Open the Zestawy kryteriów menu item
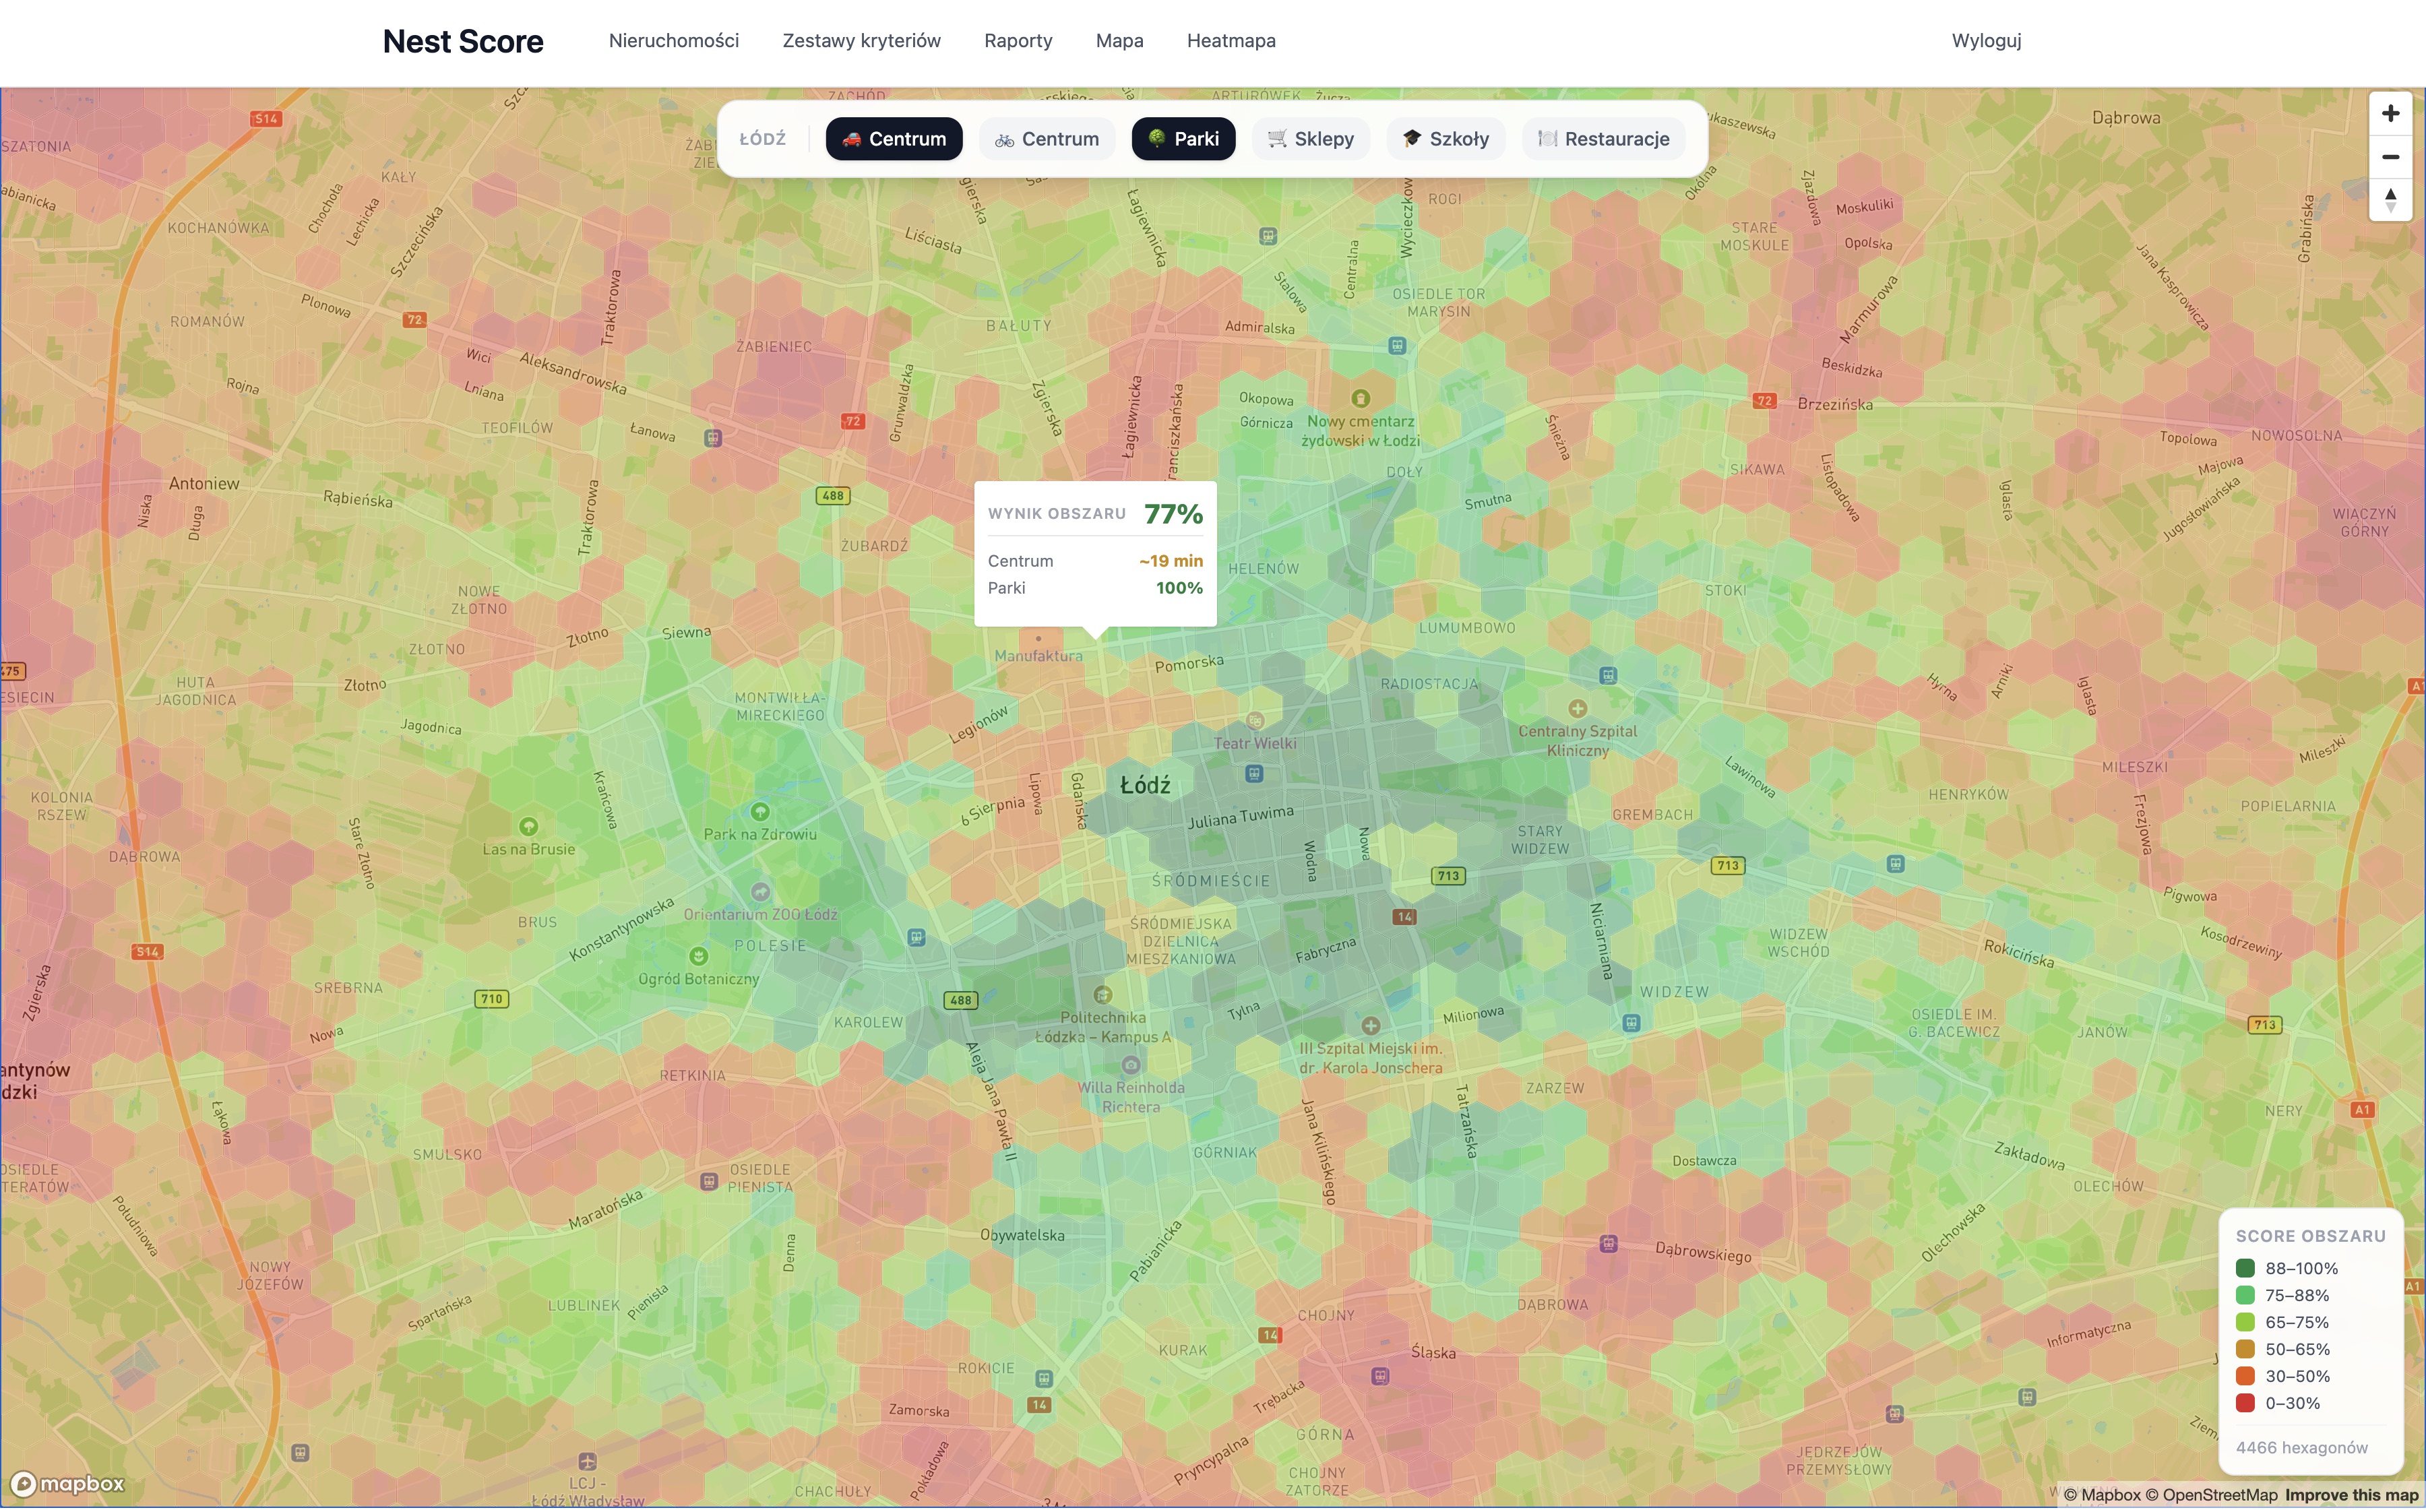2426x1512 pixels. pyautogui.click(x=861, y=41)
